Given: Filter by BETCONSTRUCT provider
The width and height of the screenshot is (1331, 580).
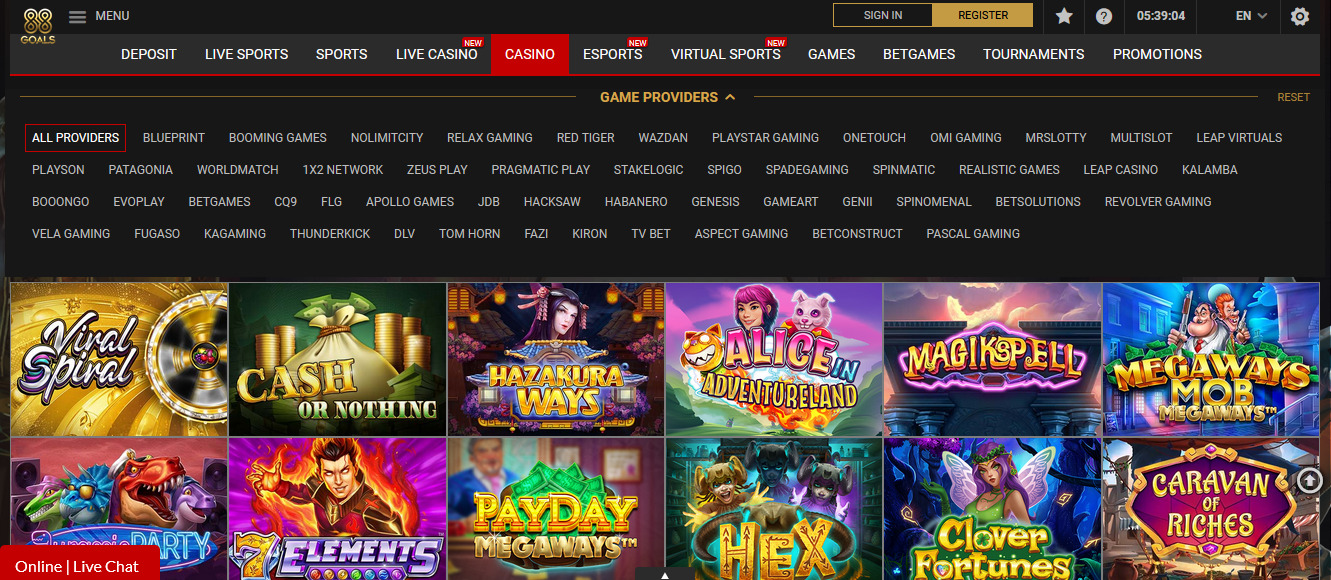Looking at the screenshot, I should click(857, 234).
